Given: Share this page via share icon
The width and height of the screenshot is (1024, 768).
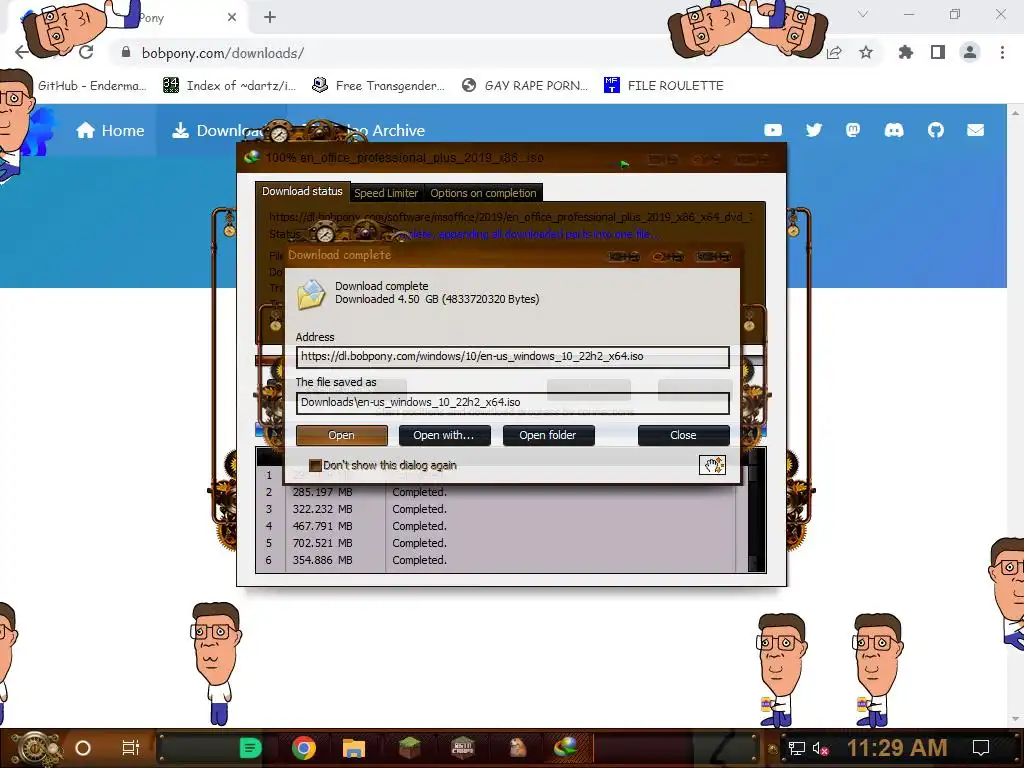Looking at the screenshot, I should point(834,53).
